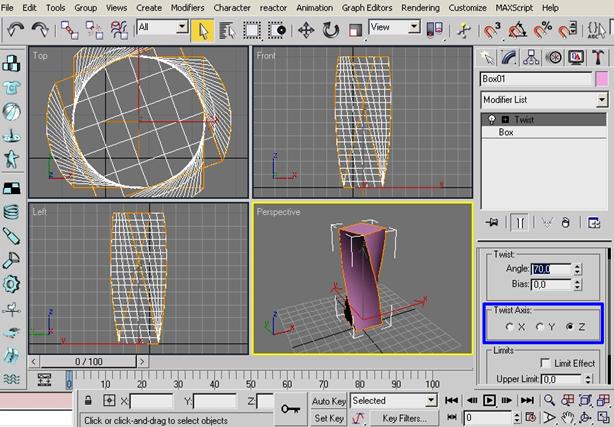Click the Undo arrow in the main toolbar
614x427 pixels.
(x=13, y=29)
